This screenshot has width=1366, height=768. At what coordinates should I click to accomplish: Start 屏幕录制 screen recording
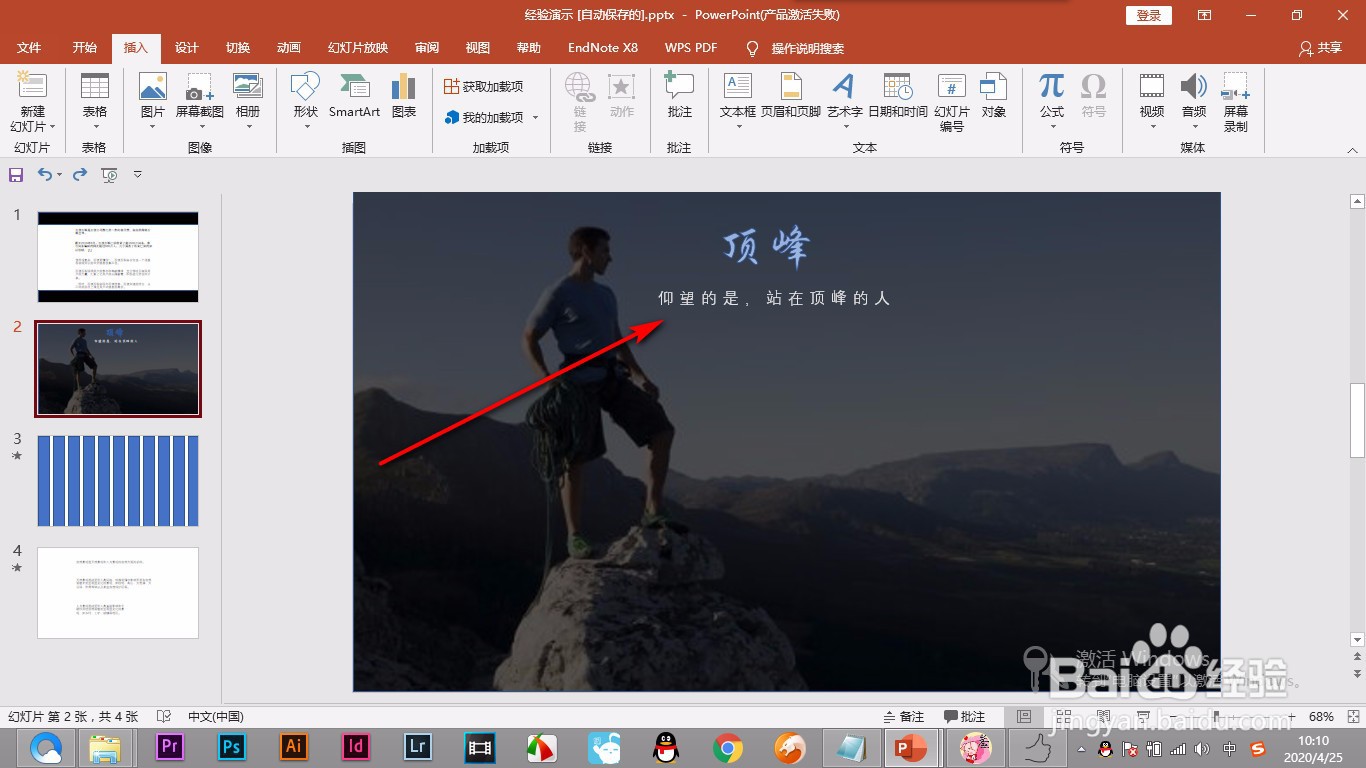pyautogui.click(x=1236, y=103)
